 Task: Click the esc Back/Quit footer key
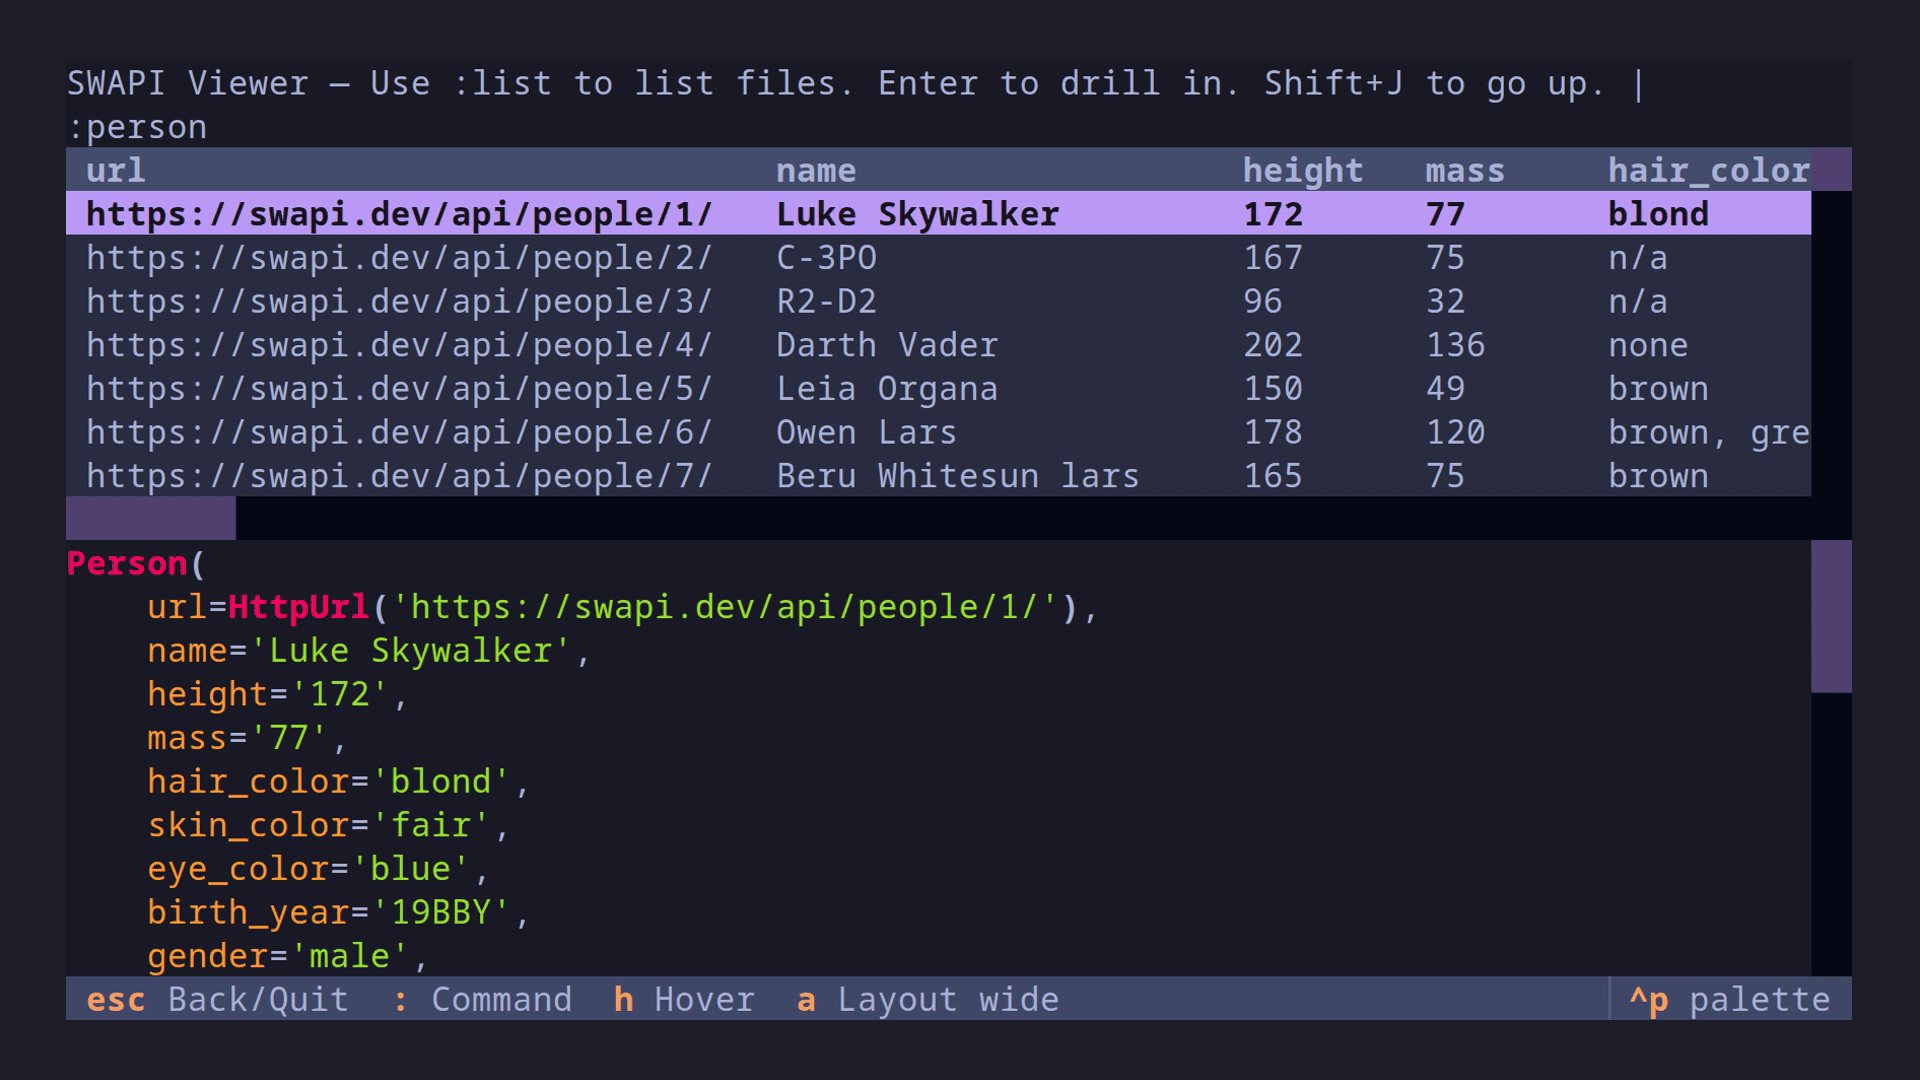tap(217, 999)
